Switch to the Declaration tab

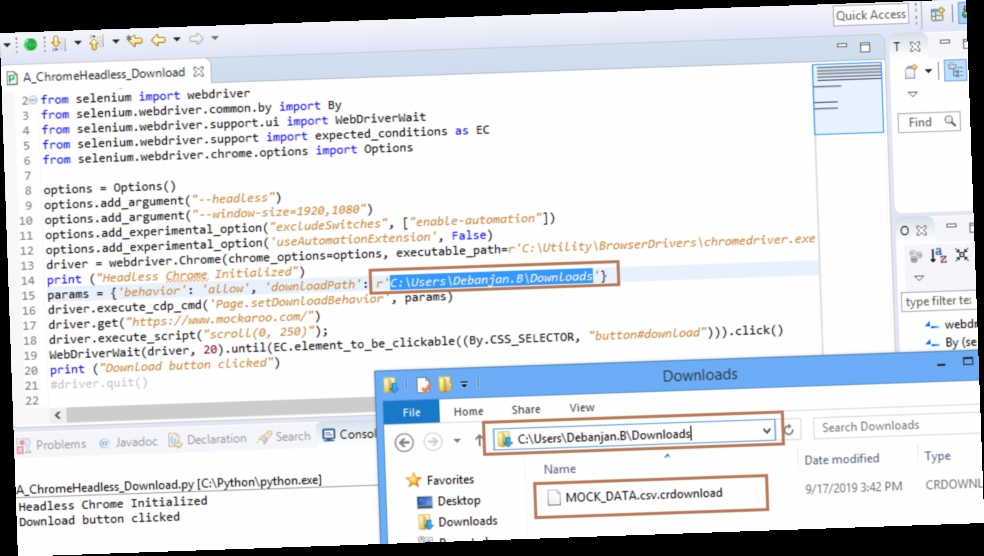click(x=208, y=440)
